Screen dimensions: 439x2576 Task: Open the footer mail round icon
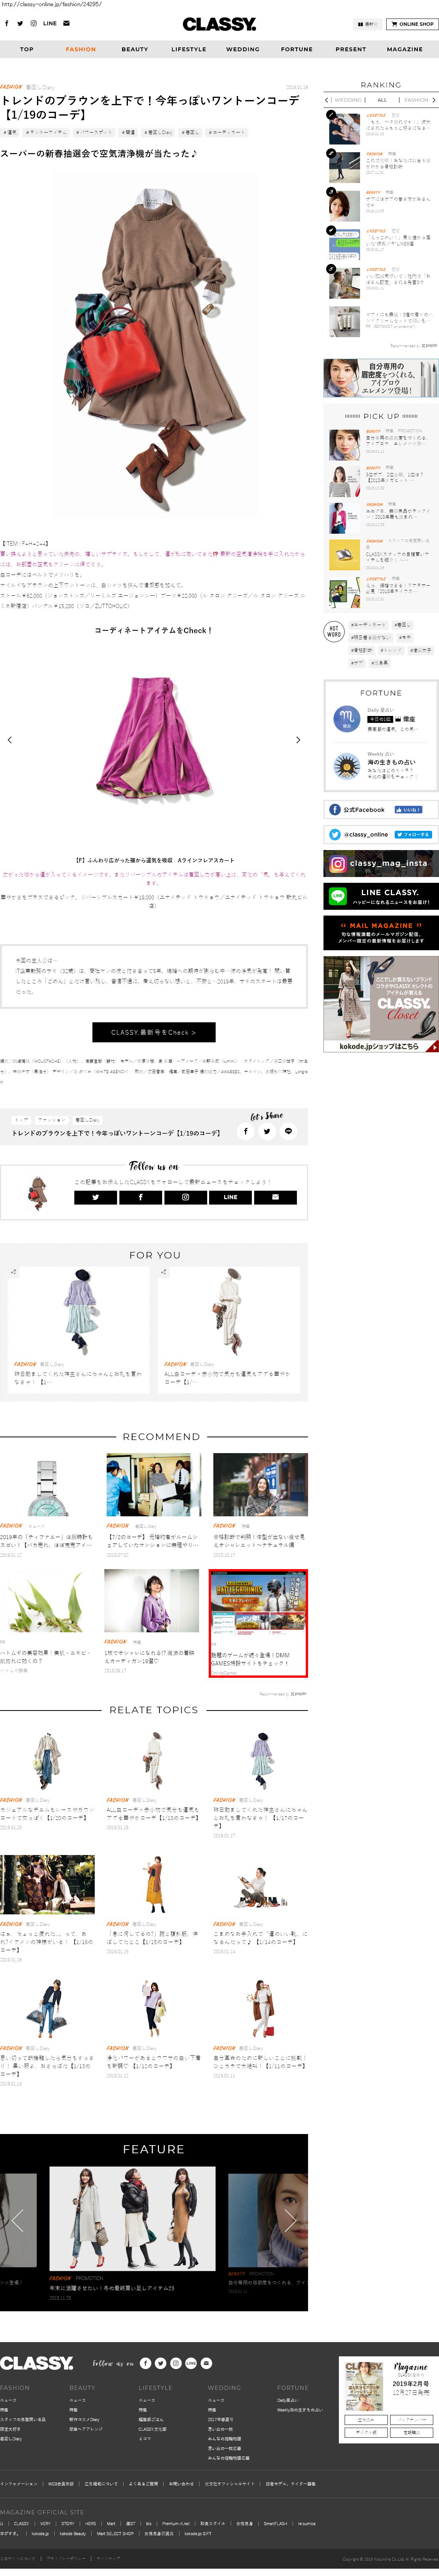point(206,2363)
